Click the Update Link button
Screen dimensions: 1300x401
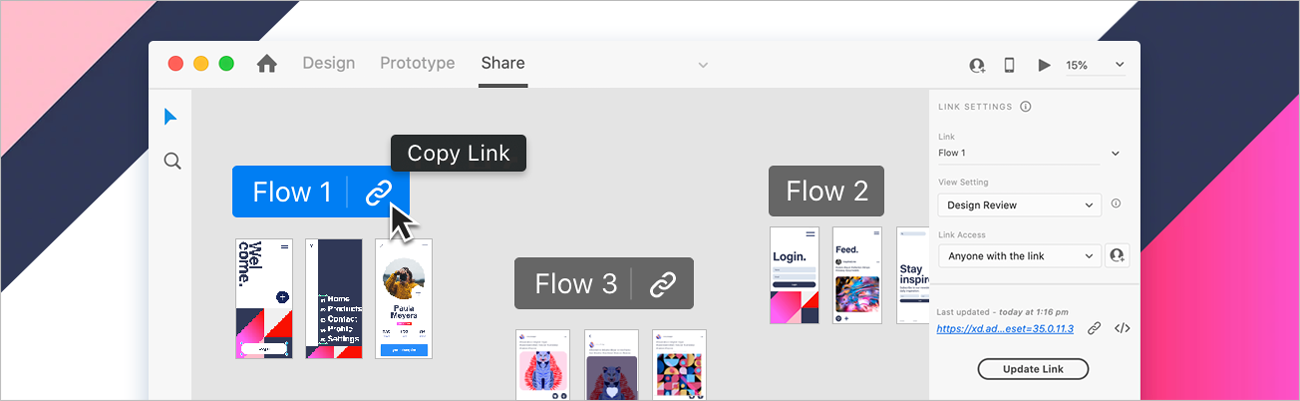pyautogui.click(x=1033, y=369)
